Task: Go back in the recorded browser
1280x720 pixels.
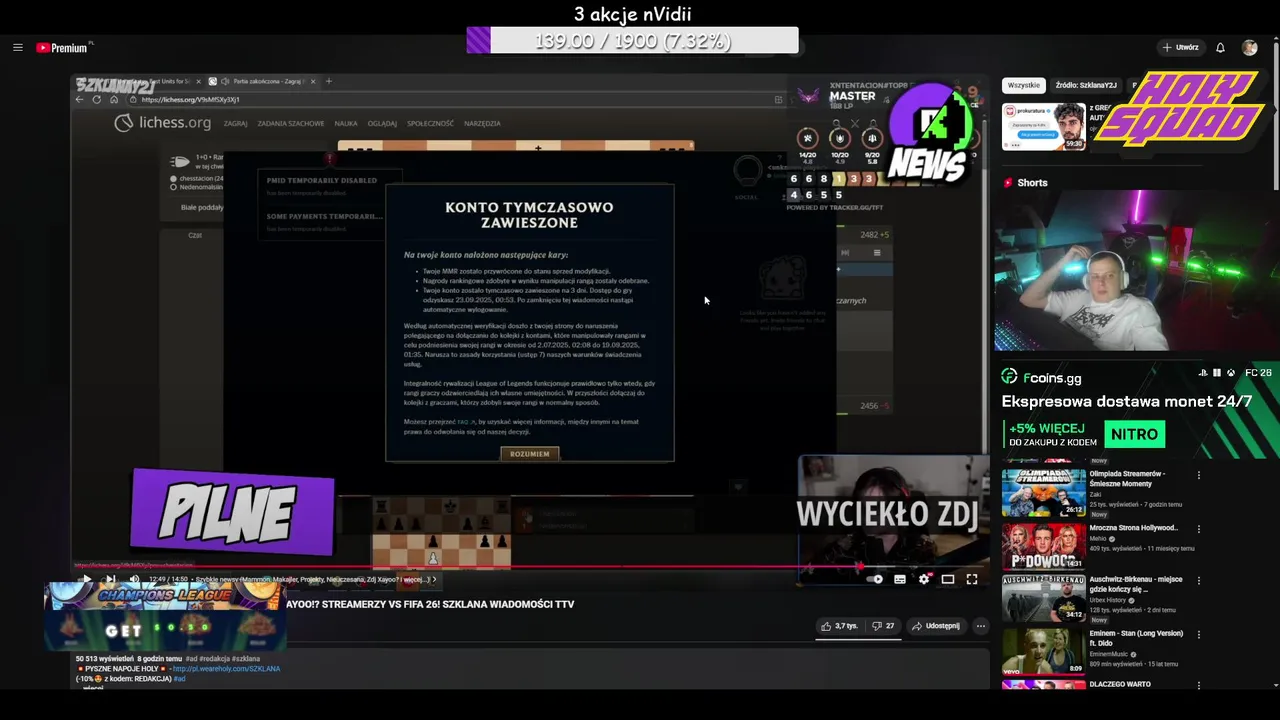Action: (x=81, y=100)
